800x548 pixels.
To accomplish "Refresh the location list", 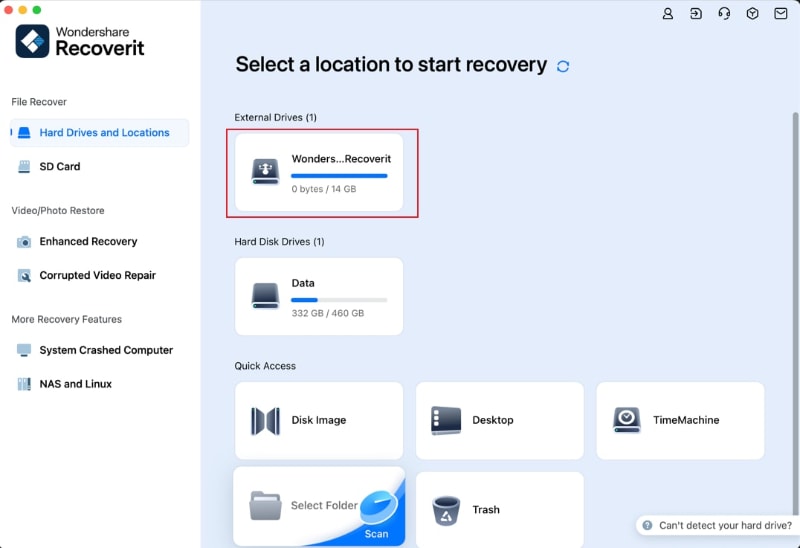I will click(563, 66).
